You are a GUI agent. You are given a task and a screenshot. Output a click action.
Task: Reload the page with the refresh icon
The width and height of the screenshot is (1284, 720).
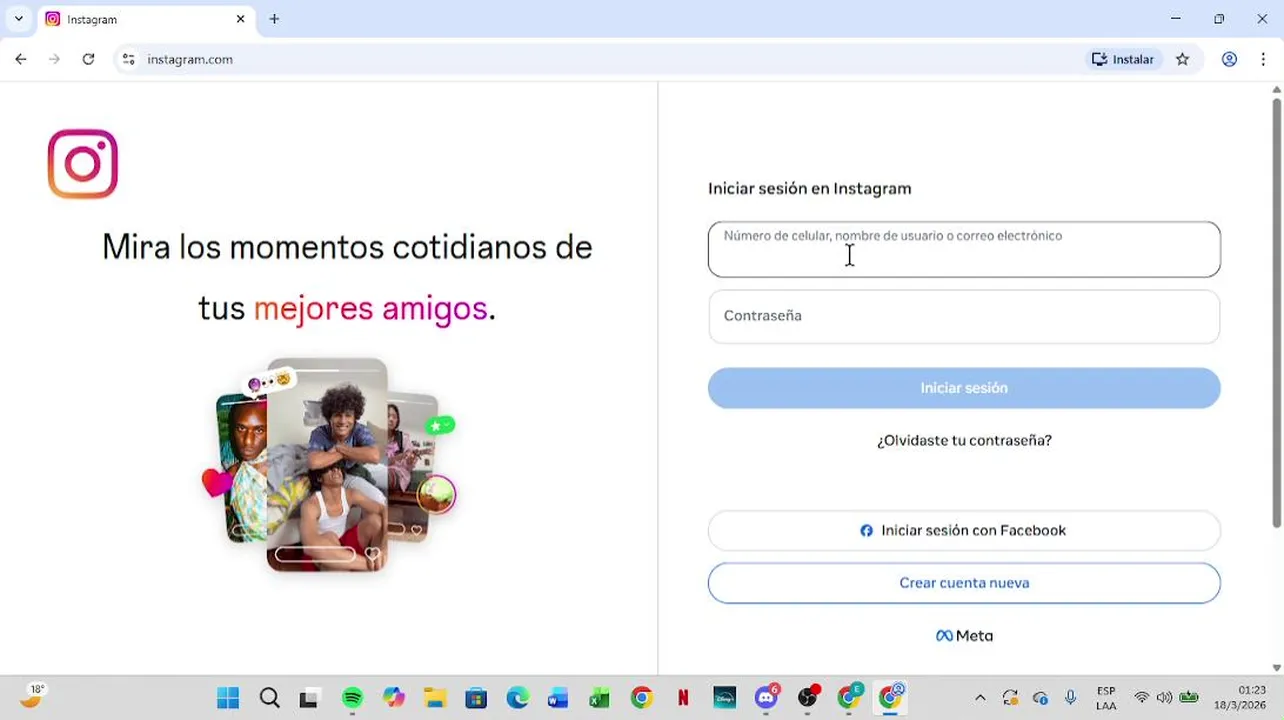point(88,59)
